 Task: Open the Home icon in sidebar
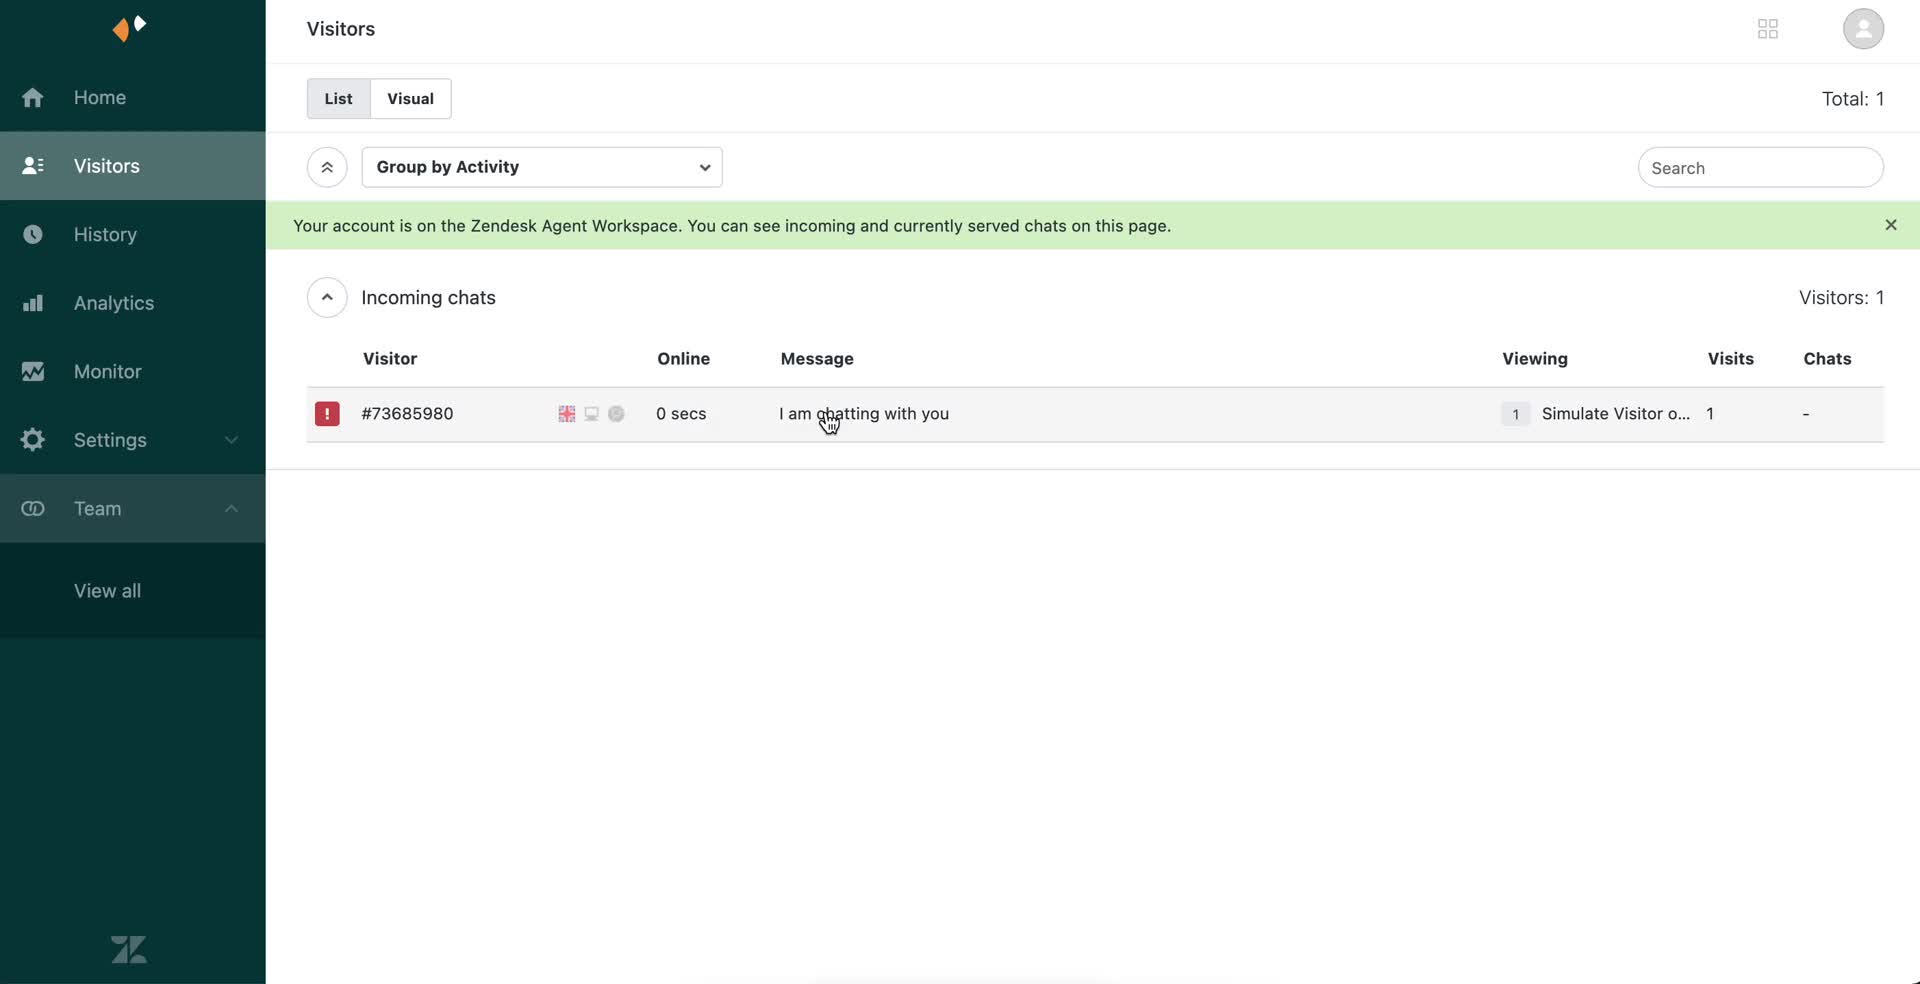click(x=33, y=98)
